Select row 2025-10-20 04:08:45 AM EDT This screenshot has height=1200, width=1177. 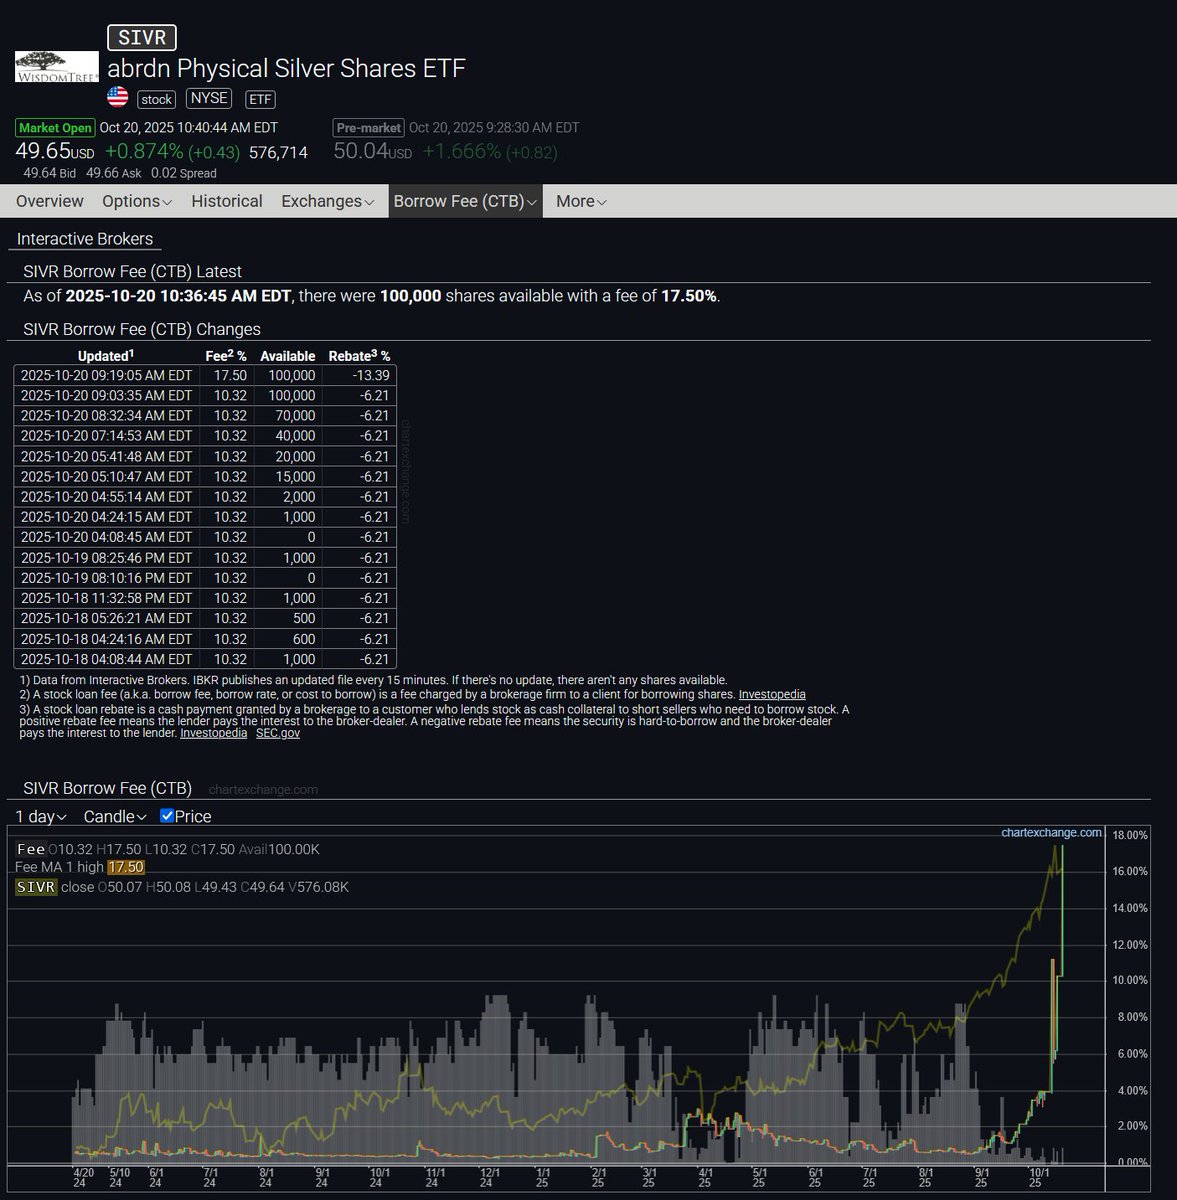tap(205, 537)
